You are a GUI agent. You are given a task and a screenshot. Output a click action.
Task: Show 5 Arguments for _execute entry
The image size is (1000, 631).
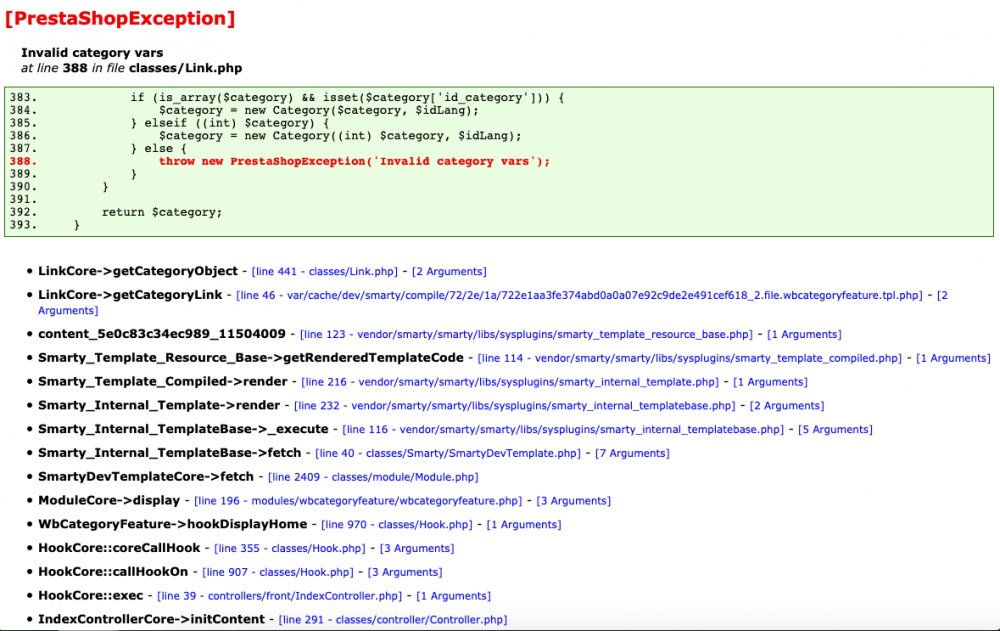(x=835, y=429)
